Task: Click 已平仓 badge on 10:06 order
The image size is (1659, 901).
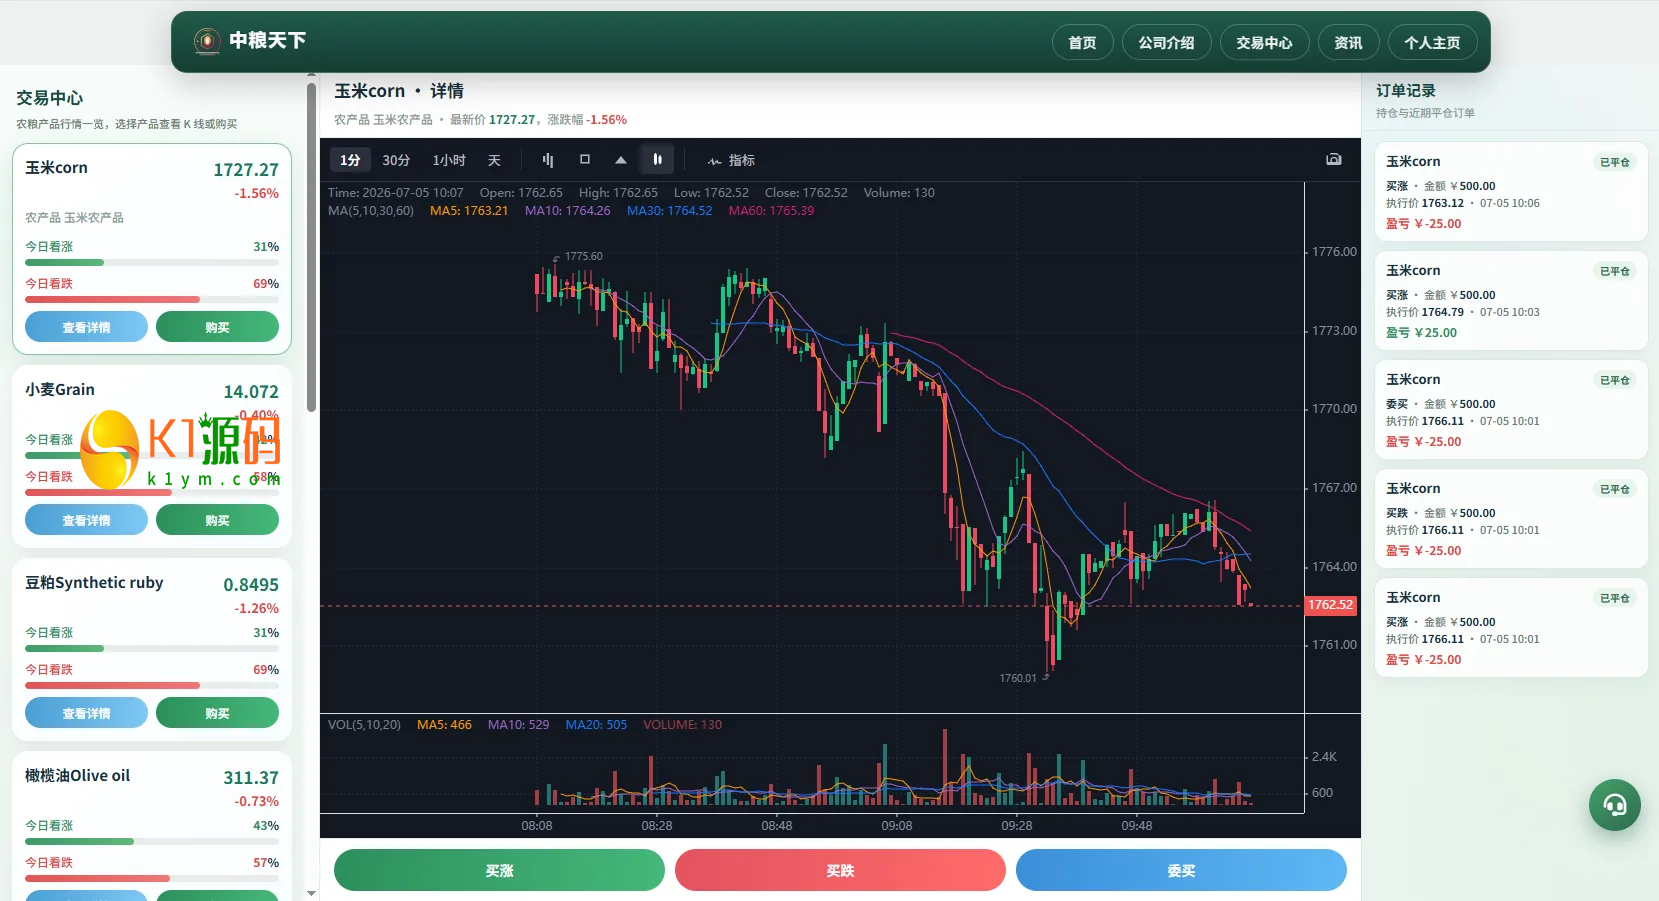Action: point(1614,162)
